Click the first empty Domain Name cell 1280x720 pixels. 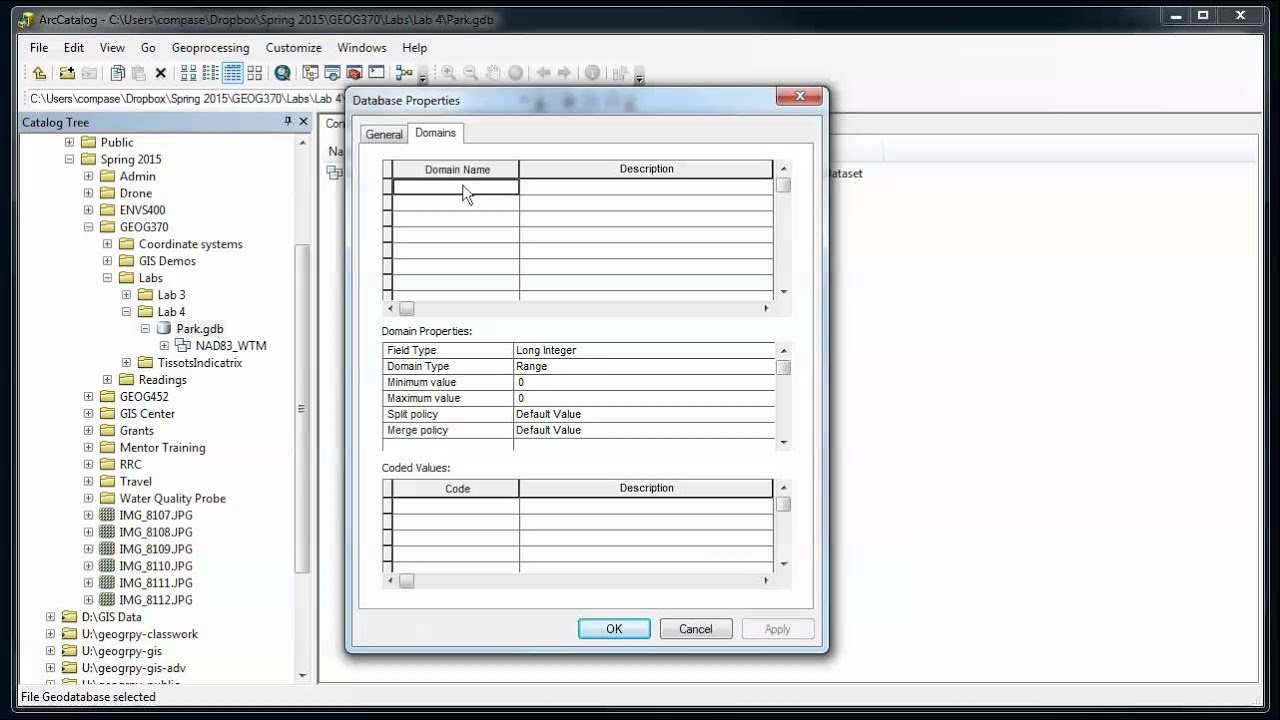(456, 187)
